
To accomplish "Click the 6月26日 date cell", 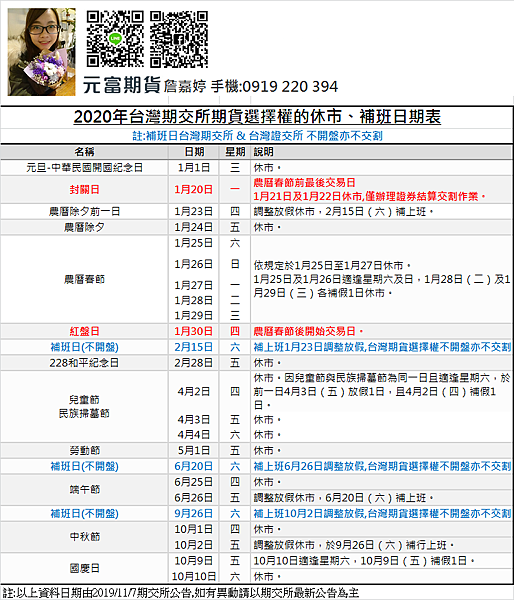I will point(194,498).
